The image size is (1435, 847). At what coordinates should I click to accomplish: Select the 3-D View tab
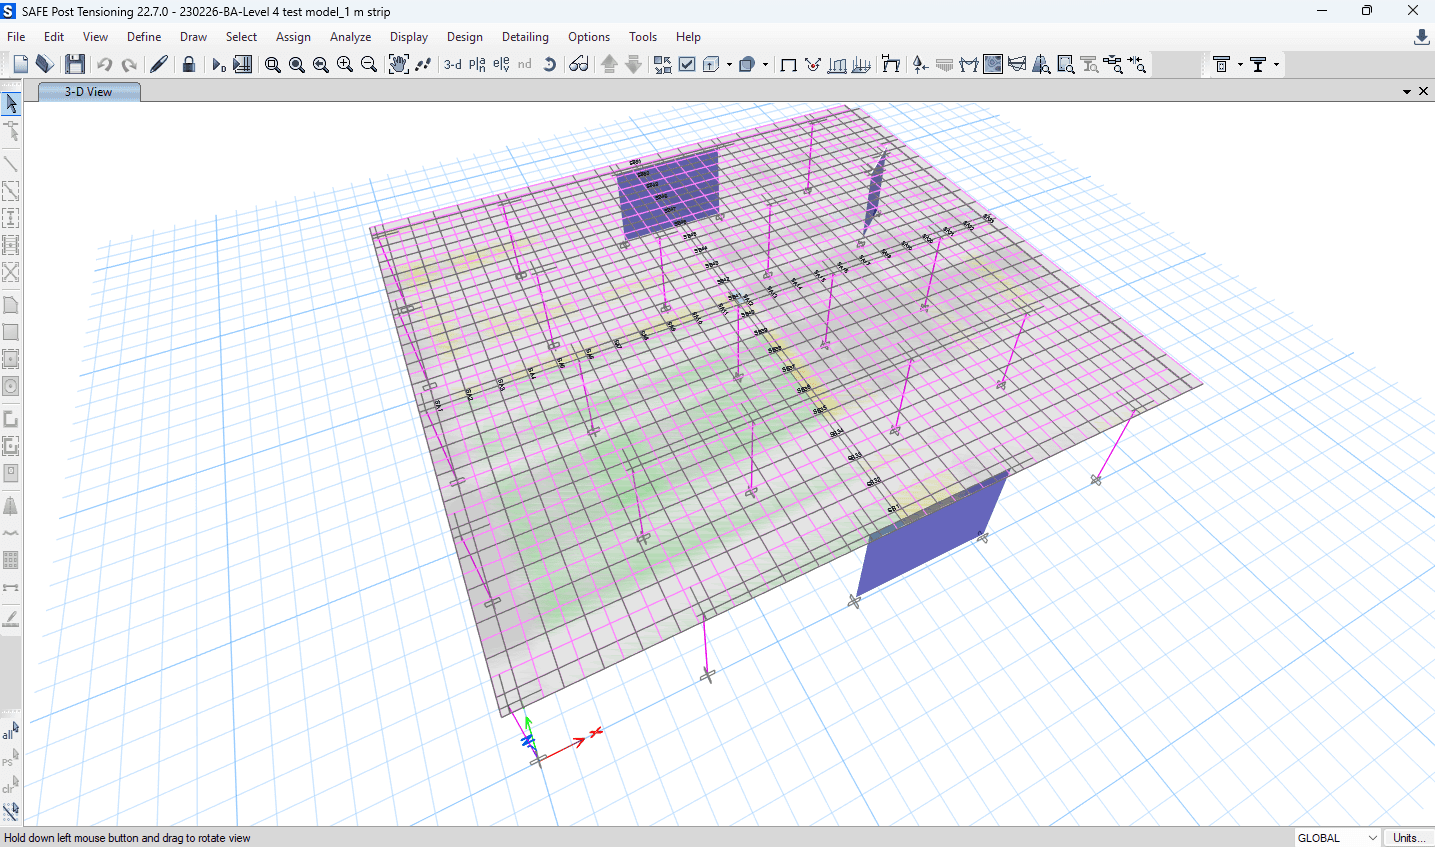click(x=89, y=92)
